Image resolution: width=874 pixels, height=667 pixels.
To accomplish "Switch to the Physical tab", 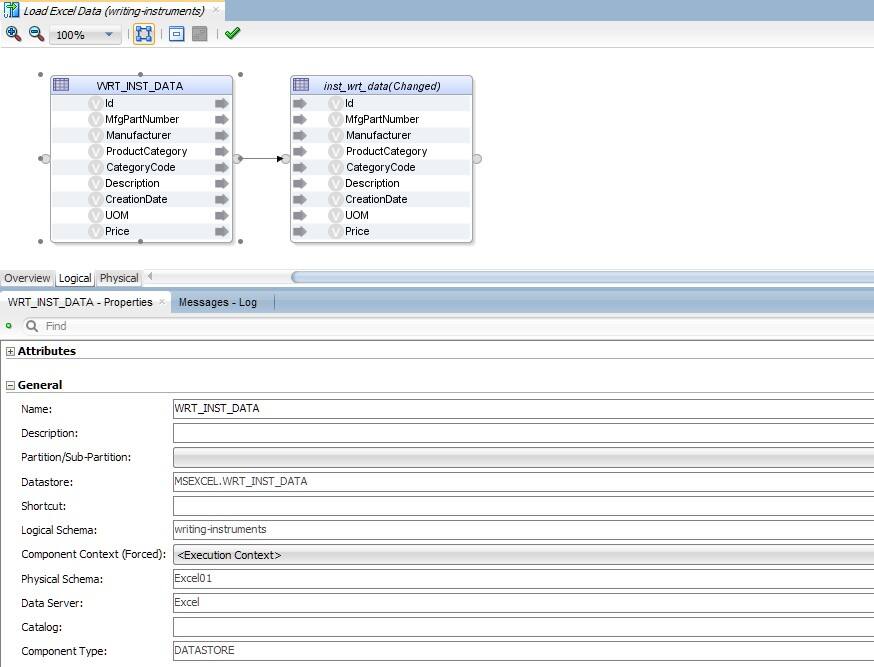I will [119, 278].
